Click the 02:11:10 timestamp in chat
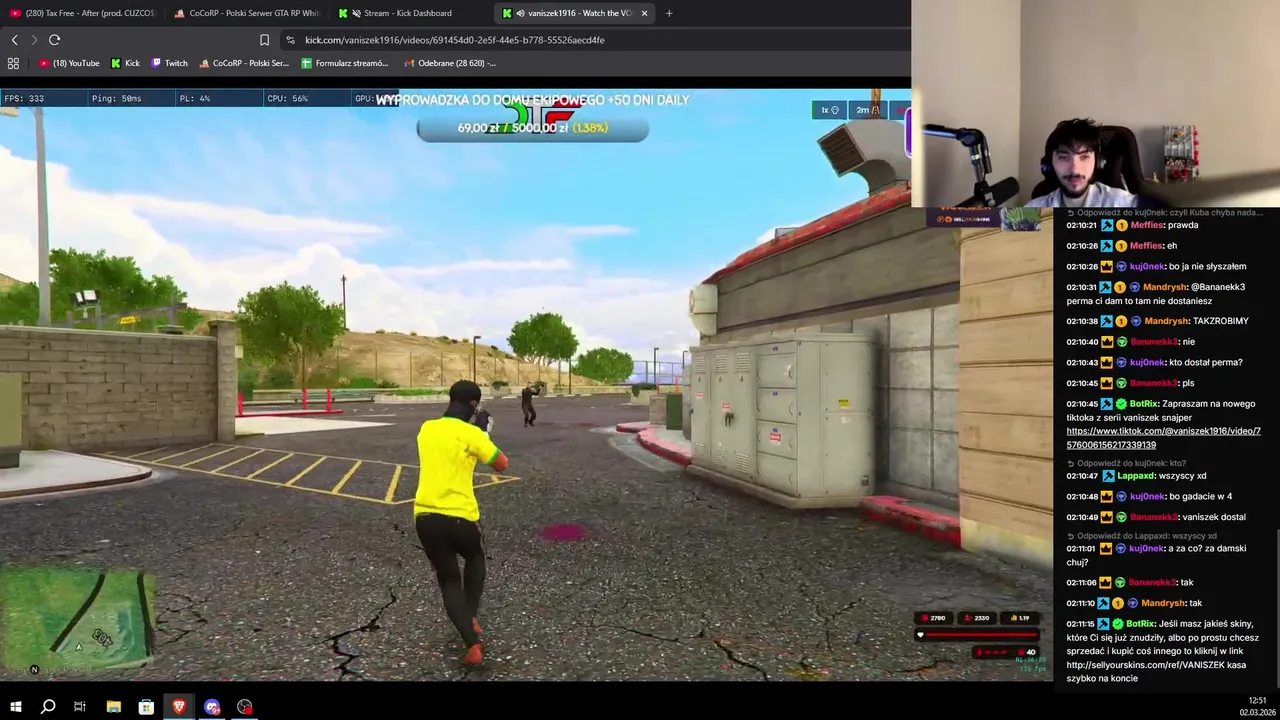This screenshot has height=720, width=1280. (x=1082, y=603)
